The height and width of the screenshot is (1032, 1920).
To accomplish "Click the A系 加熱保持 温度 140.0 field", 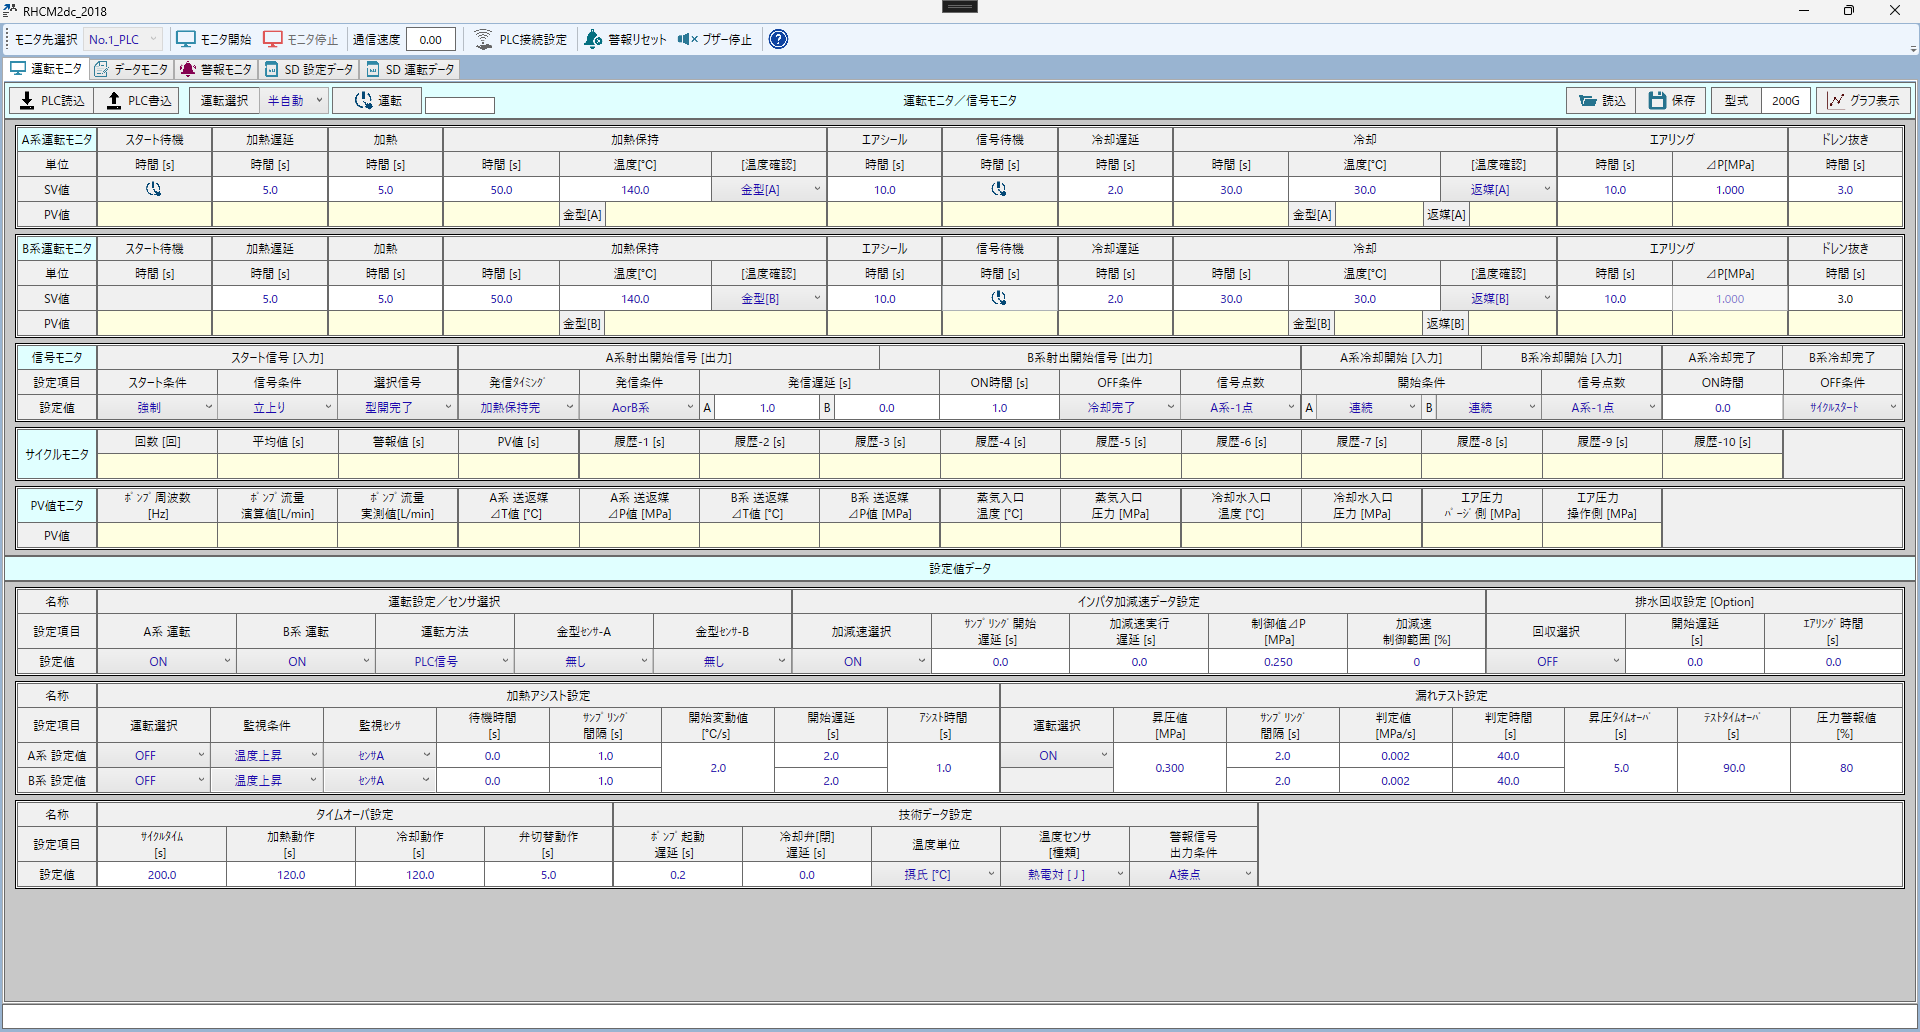I will (x=635, y=190).
